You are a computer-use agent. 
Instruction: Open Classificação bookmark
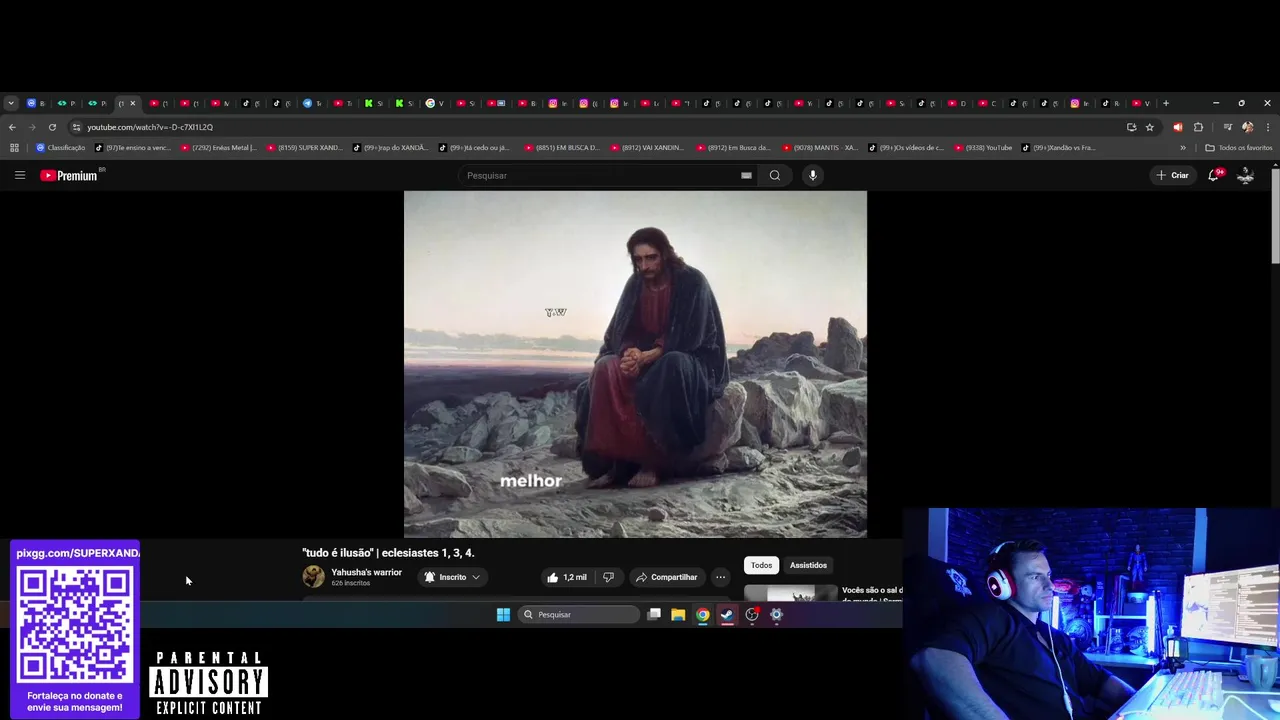click(x=60, y=148)
